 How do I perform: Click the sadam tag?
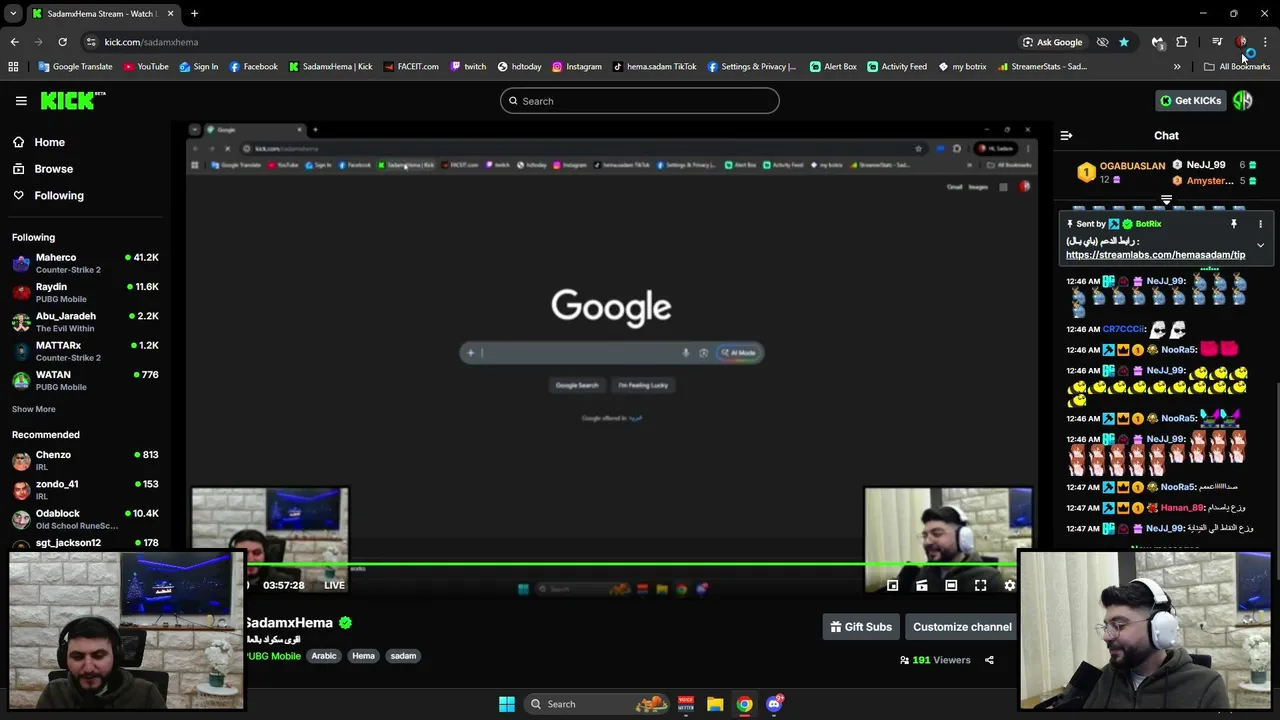(403, 656)
